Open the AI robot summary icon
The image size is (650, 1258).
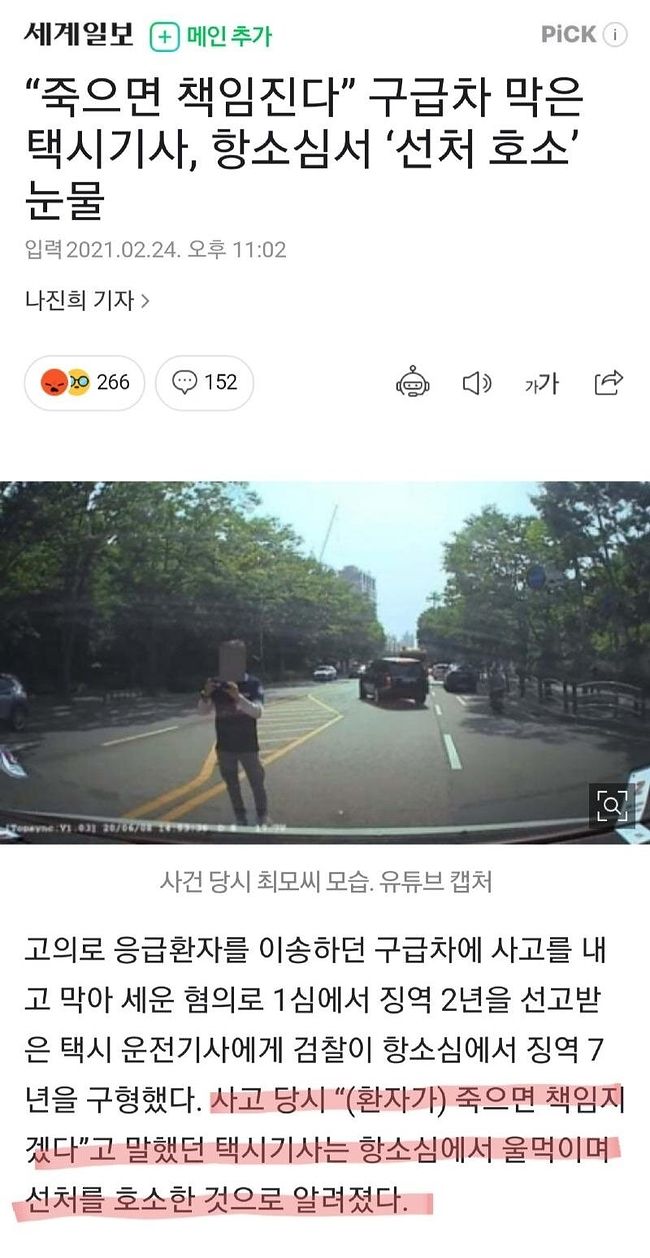412,382
